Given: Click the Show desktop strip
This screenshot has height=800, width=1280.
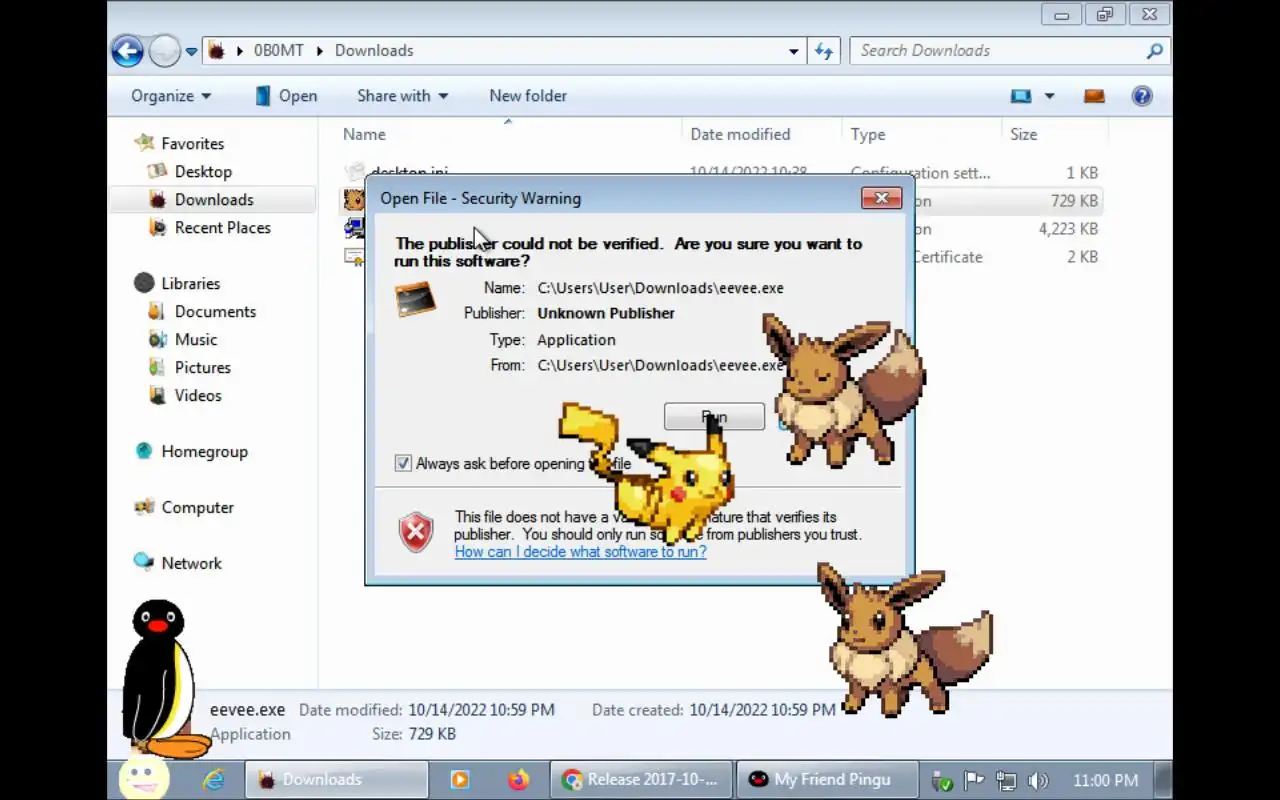Looking at the screenshot, I should coord(1164,780).
